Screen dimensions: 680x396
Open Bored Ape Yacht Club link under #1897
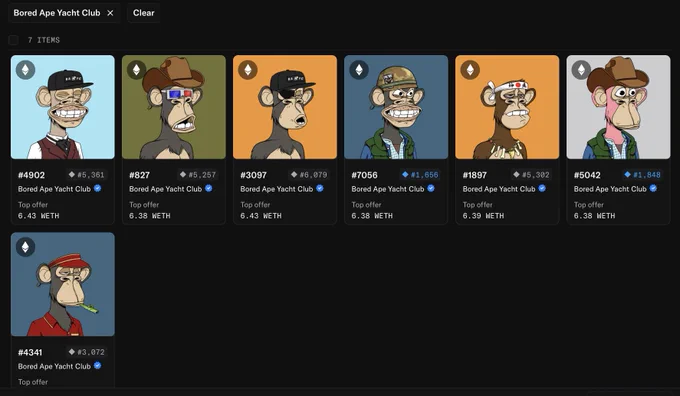tap(499, 189)
